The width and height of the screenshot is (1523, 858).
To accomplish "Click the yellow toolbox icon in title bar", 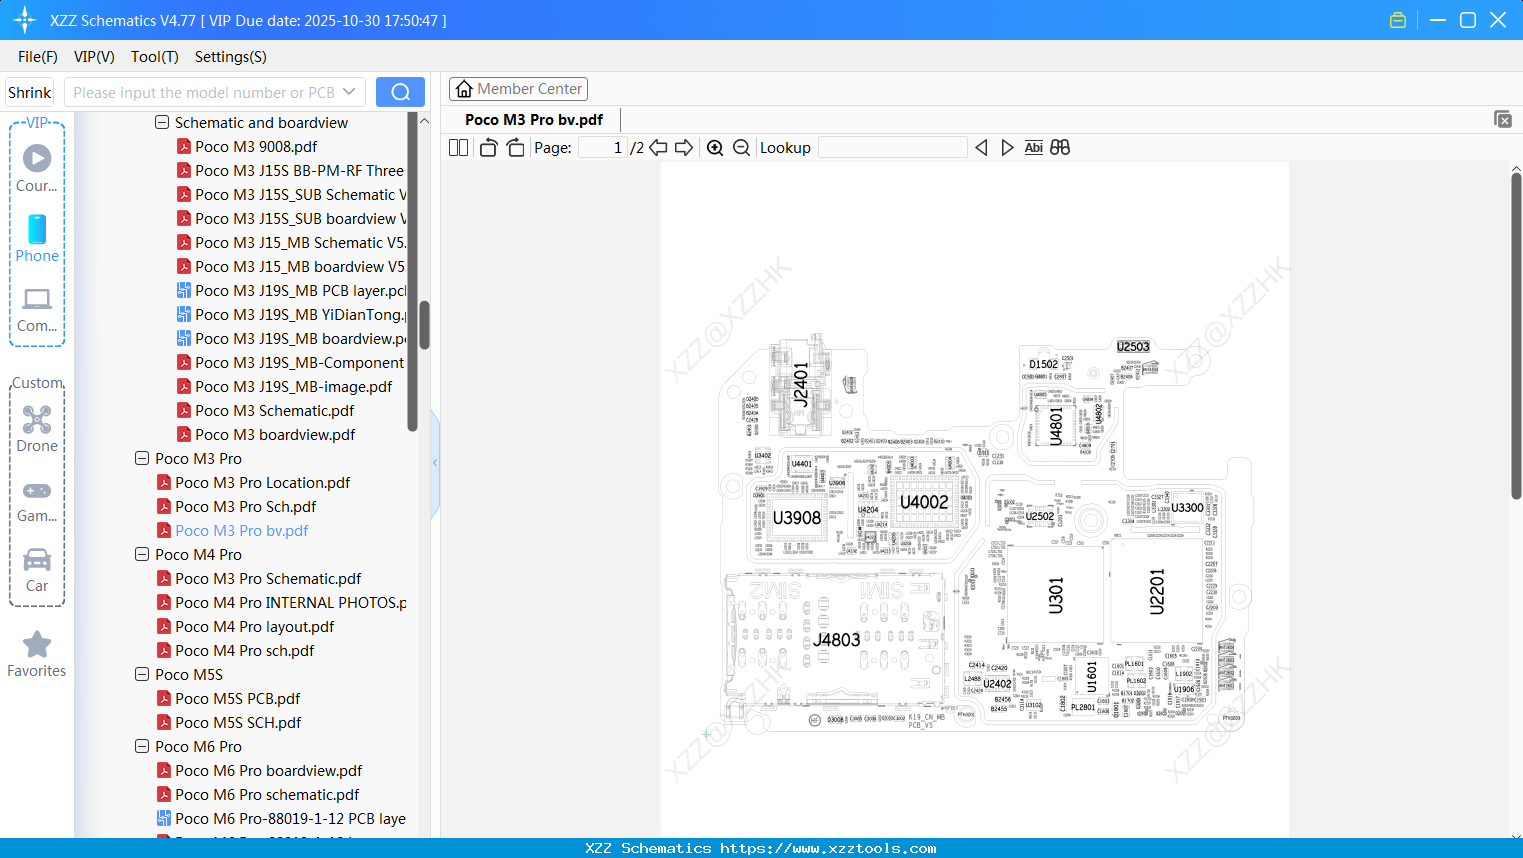I will 1398,20.
